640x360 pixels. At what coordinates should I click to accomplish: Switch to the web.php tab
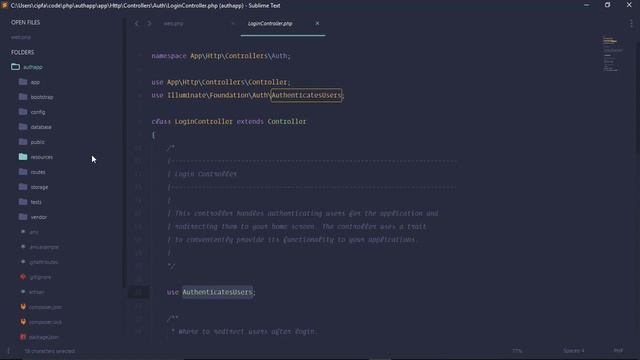[173, 24]
